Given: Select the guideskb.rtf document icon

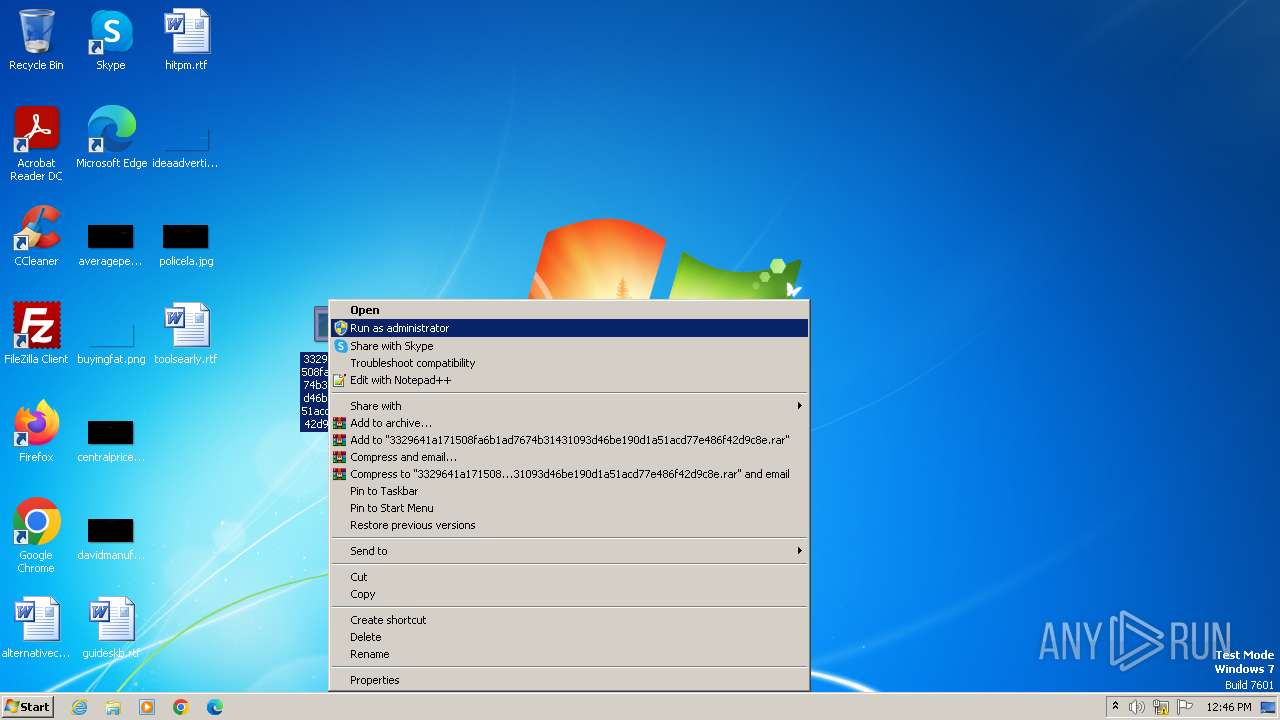Looking at the screenshot, I should click(x=111, y=627).
